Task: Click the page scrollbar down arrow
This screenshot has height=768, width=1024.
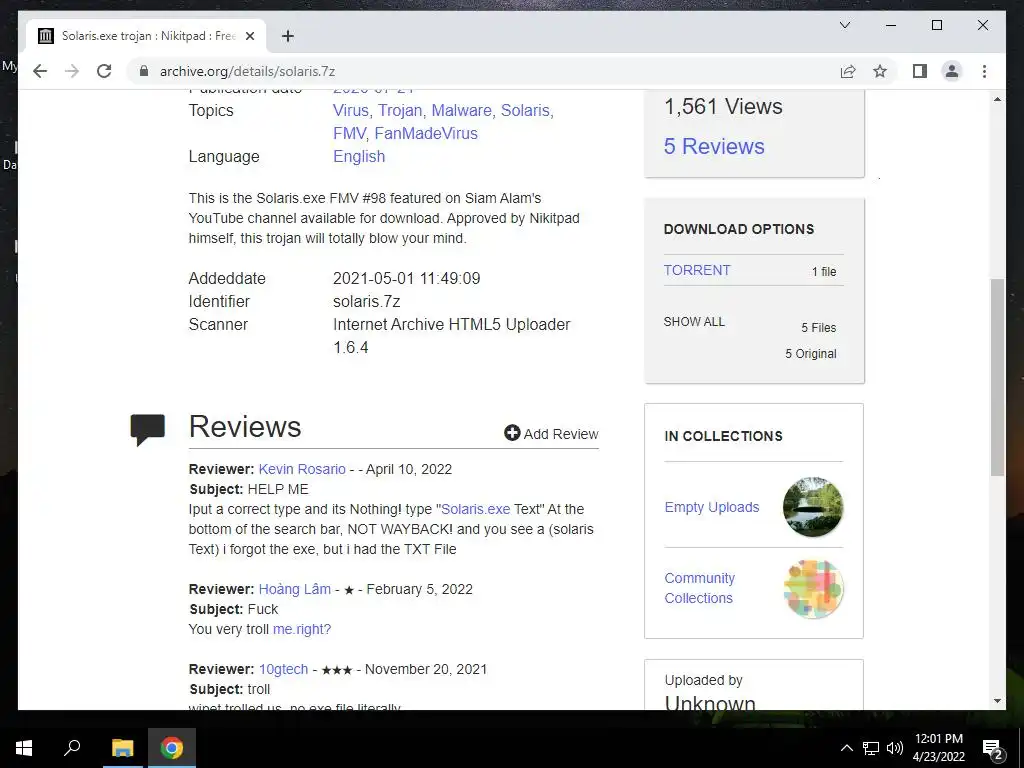Action: click(997, 701)
